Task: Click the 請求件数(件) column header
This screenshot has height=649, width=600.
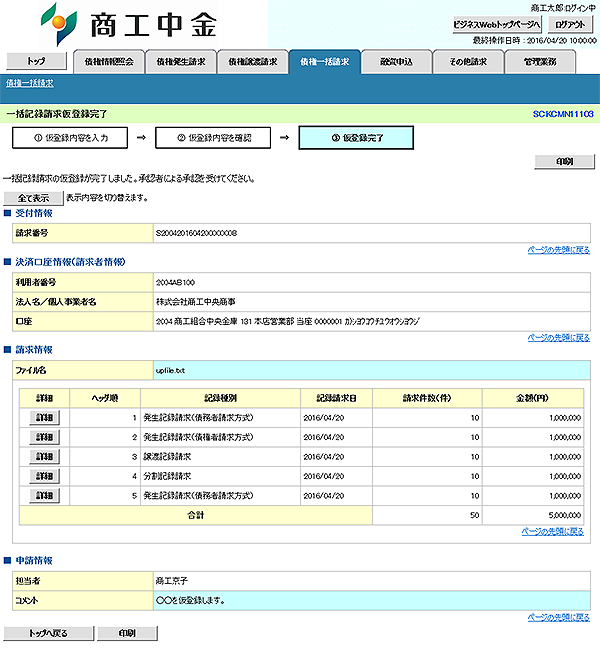Action: (427, 398)
